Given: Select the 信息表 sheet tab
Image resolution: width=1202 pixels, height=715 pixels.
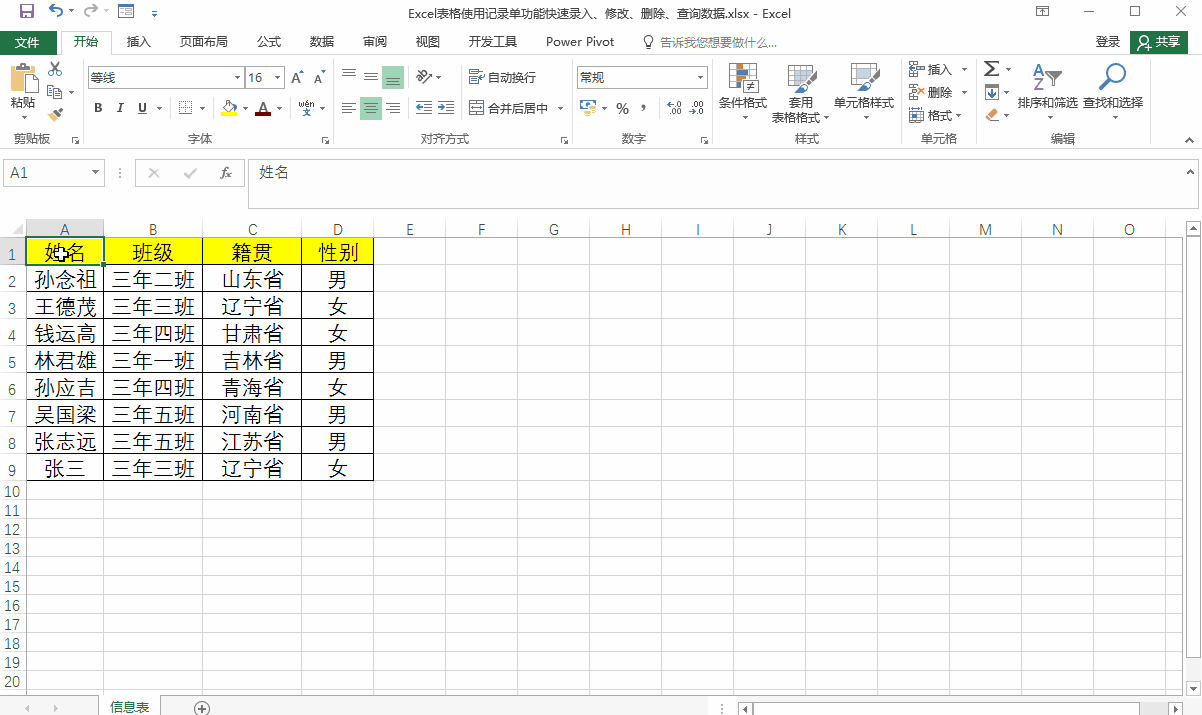Looking at the screenshot, I should point(130,707).
